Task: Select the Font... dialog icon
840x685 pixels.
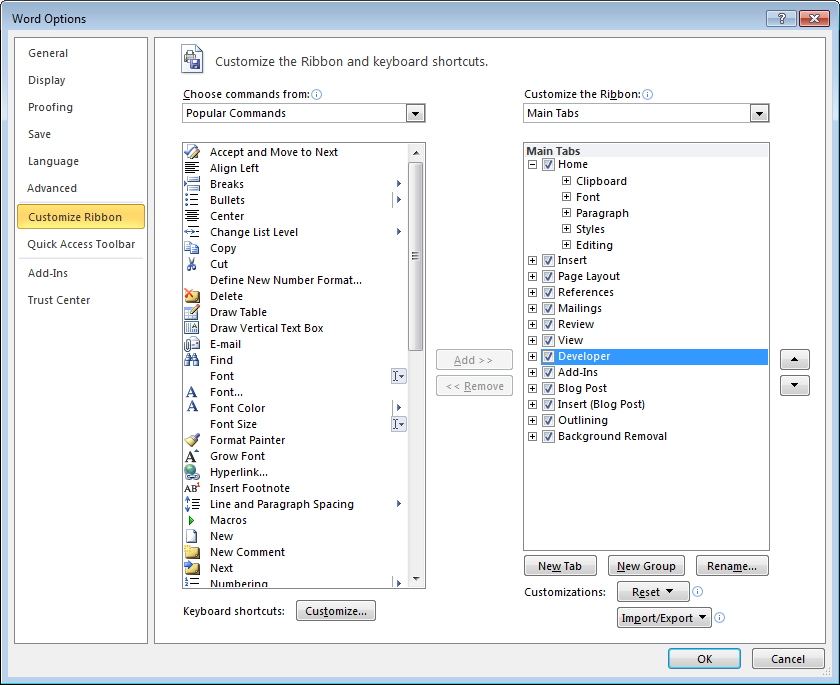Action: pyautogui.click(x=191, y=392)
